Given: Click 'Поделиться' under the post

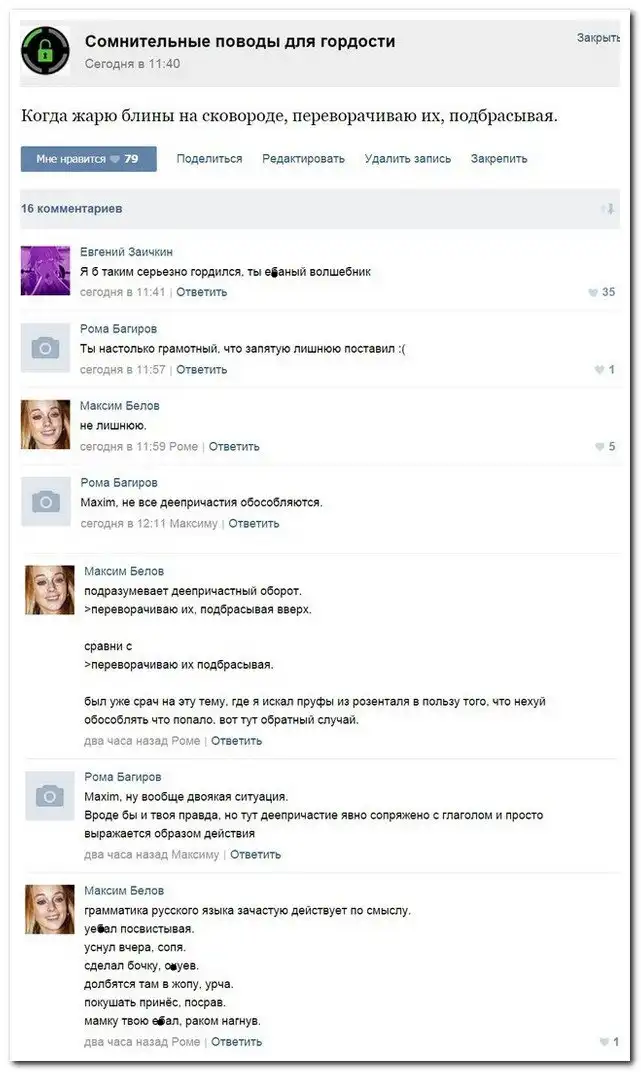Looking at the screenshot, I should 209,159.
